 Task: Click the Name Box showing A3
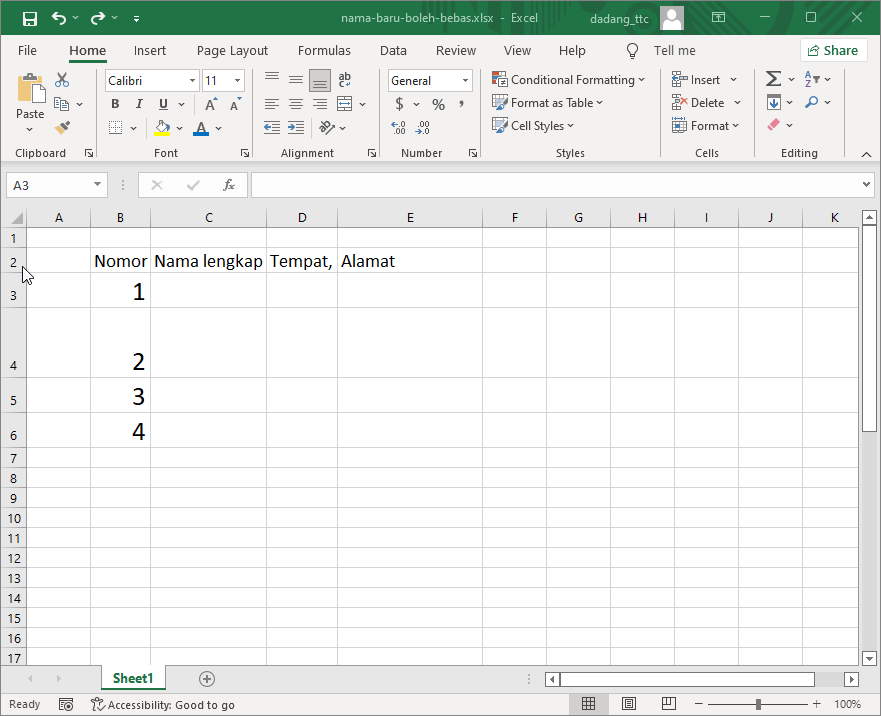[48, 185]
